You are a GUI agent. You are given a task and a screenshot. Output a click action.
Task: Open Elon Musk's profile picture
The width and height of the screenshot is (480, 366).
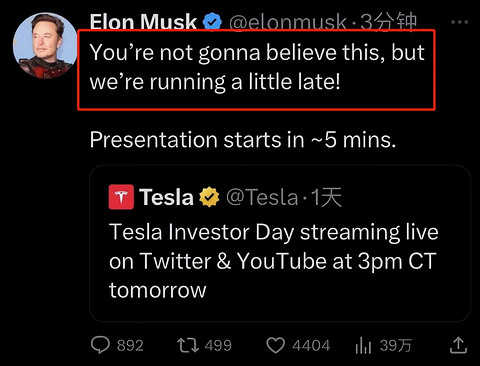[x=45, y=46]
